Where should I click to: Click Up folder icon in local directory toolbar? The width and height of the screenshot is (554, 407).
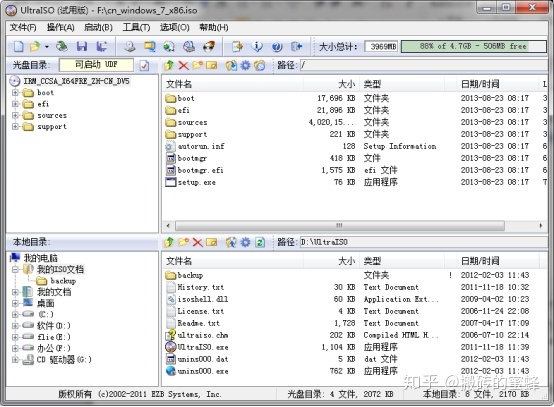coord(169,242)
